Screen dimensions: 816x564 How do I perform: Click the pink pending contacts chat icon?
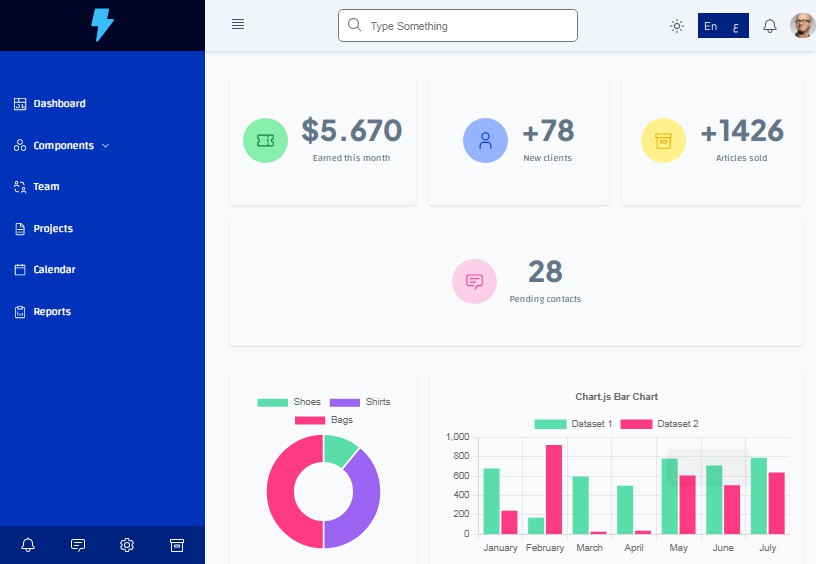coord(474,281)
